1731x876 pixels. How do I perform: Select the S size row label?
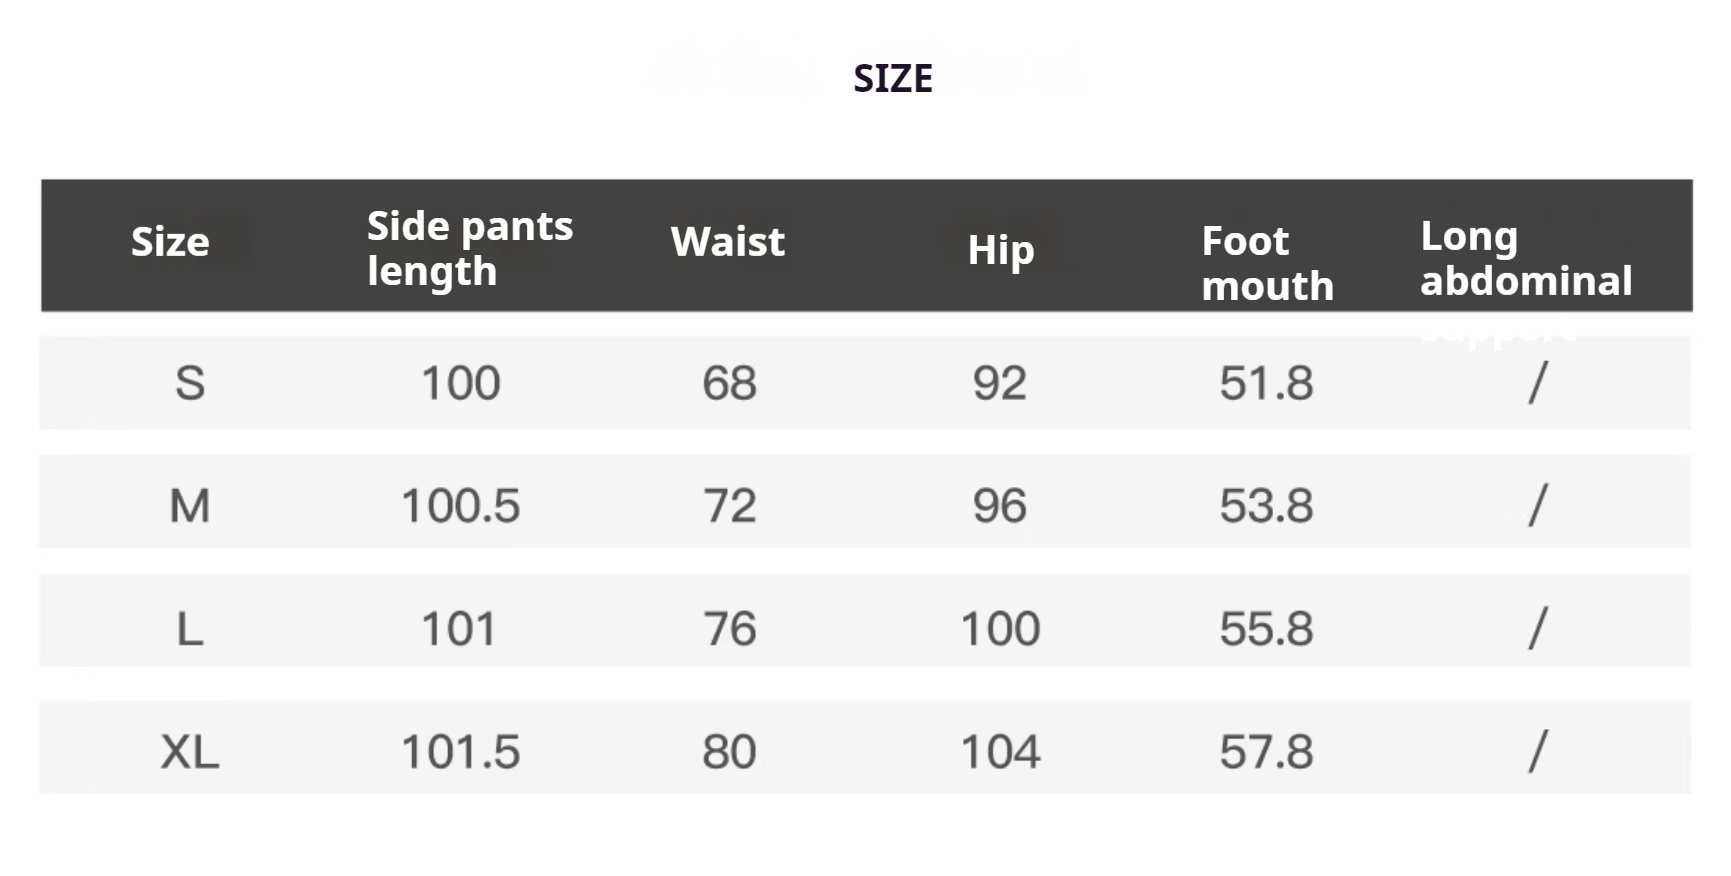pos(190,383)
